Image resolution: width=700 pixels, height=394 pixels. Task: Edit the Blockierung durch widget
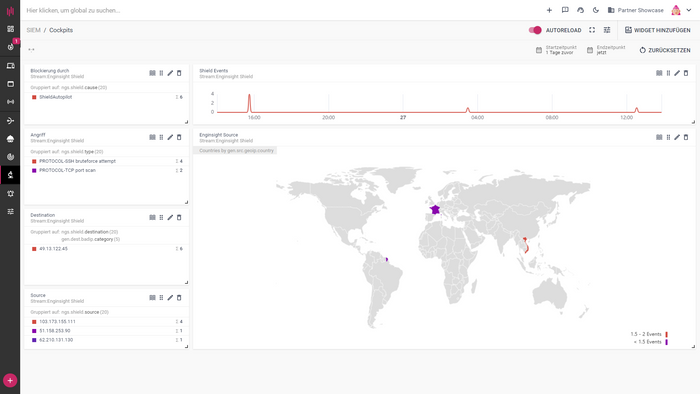(170, 73)
